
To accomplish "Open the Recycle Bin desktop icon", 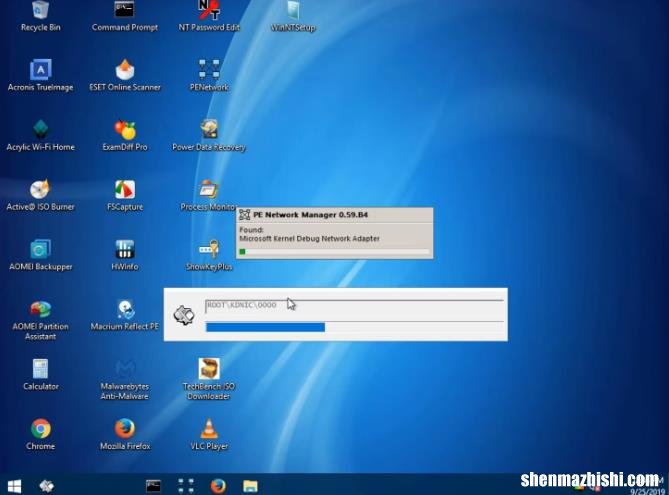I will 40,15.
